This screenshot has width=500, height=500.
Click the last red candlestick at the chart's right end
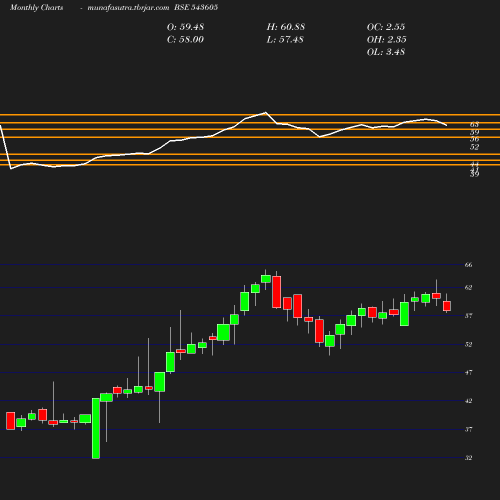[x=447, y=306]
